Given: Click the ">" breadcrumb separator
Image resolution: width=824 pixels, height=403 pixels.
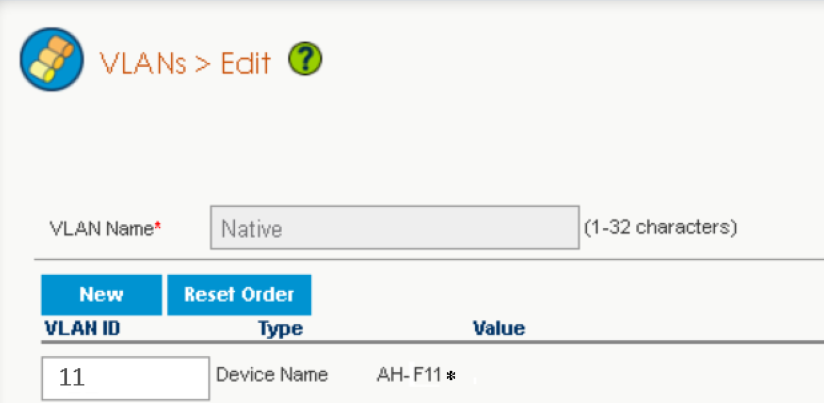Looking at the screenshot, I should [x=203, y=64].
